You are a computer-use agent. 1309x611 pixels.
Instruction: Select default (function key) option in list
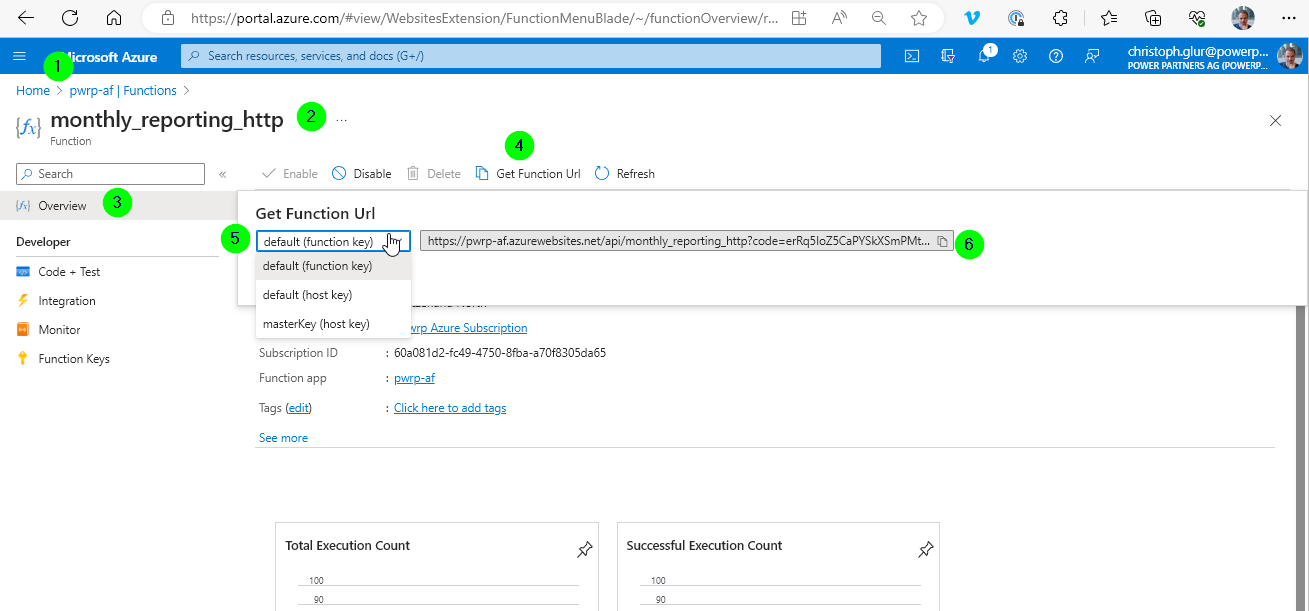point(333,266)
